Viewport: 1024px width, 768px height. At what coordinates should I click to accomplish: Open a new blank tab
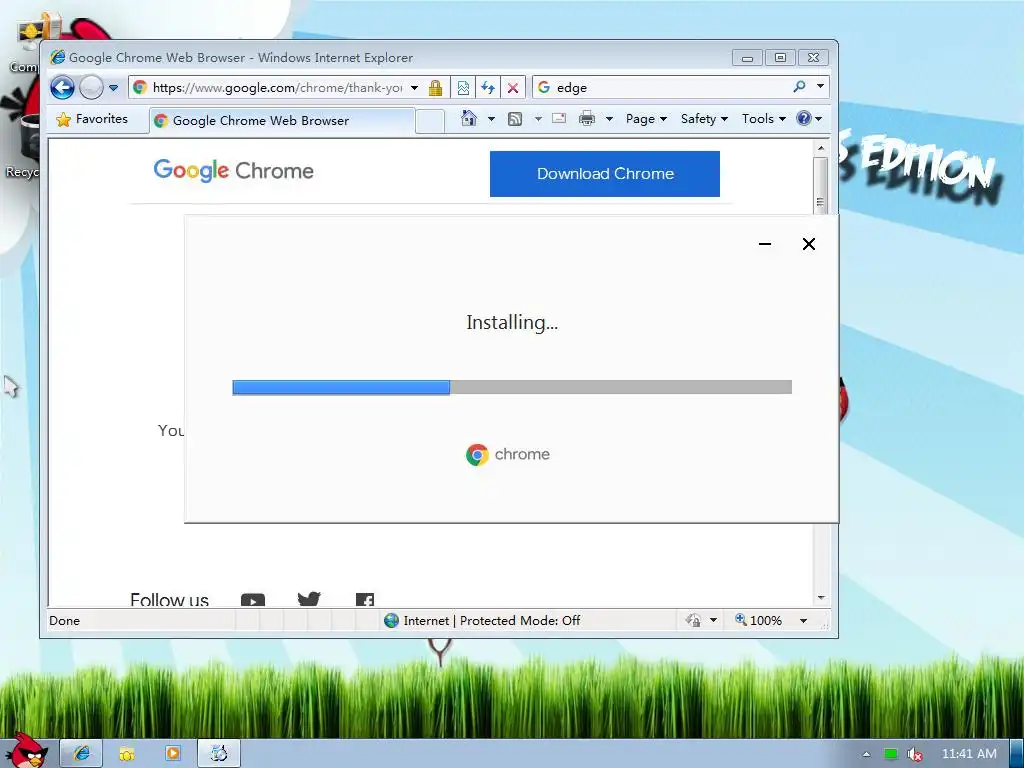[x=430, y=121]
